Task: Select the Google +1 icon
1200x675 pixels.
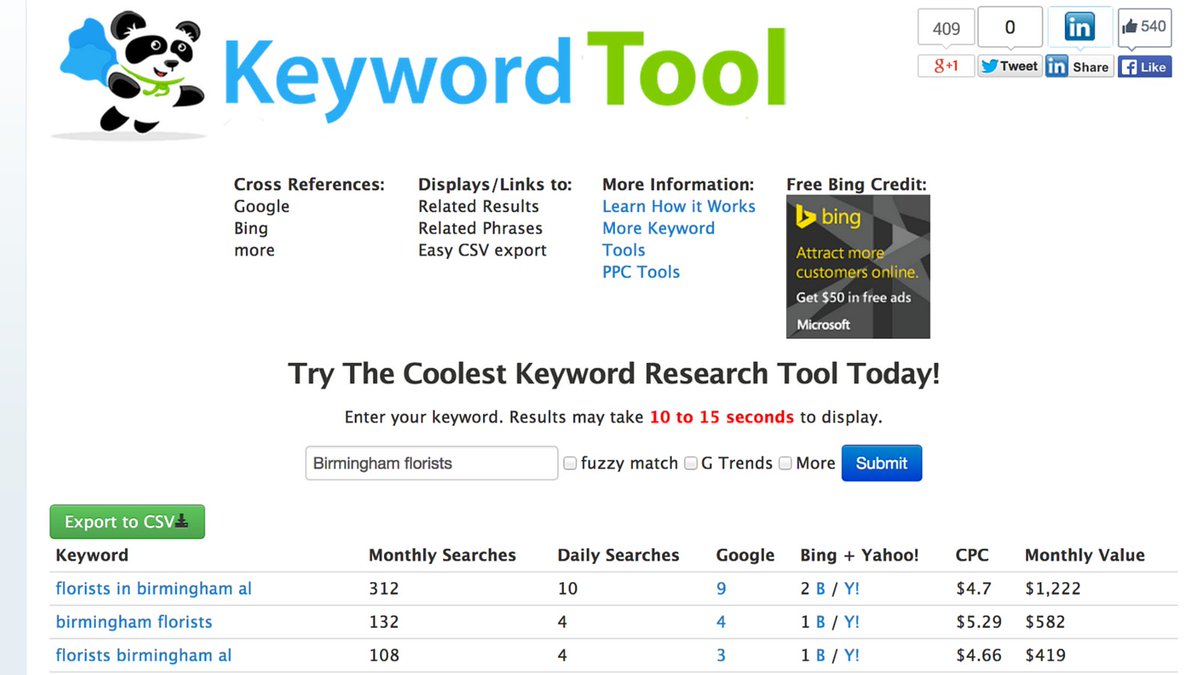Action: 945,65
